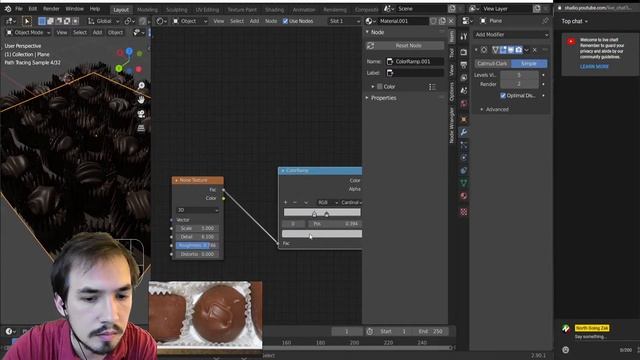Image resolution: width=640 pixels, height=360 pixels.
Task: Edit the Name field ColorRamp.001
Action: point(415,61)
